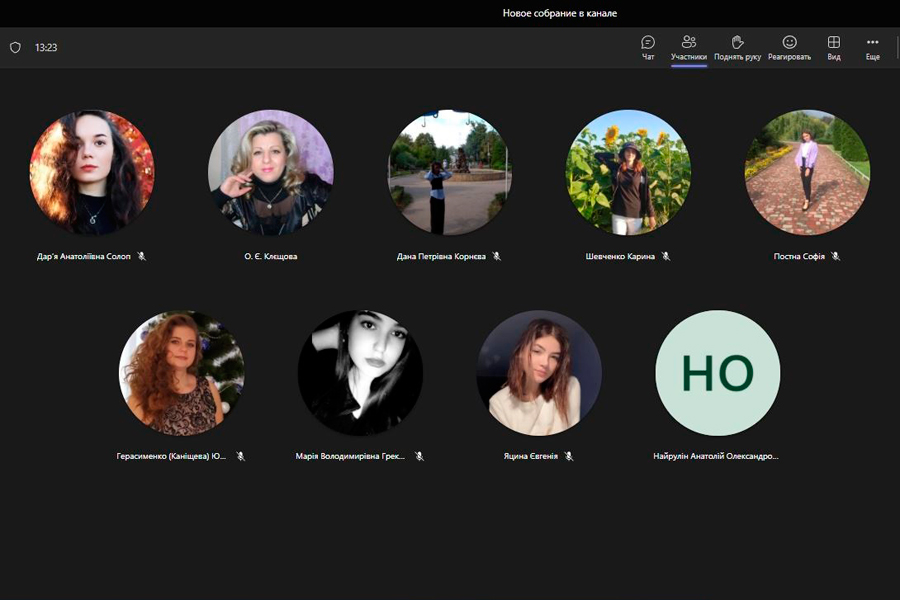Click the title Новое собрание в канале
900x600 pixels.
point(560,13)
